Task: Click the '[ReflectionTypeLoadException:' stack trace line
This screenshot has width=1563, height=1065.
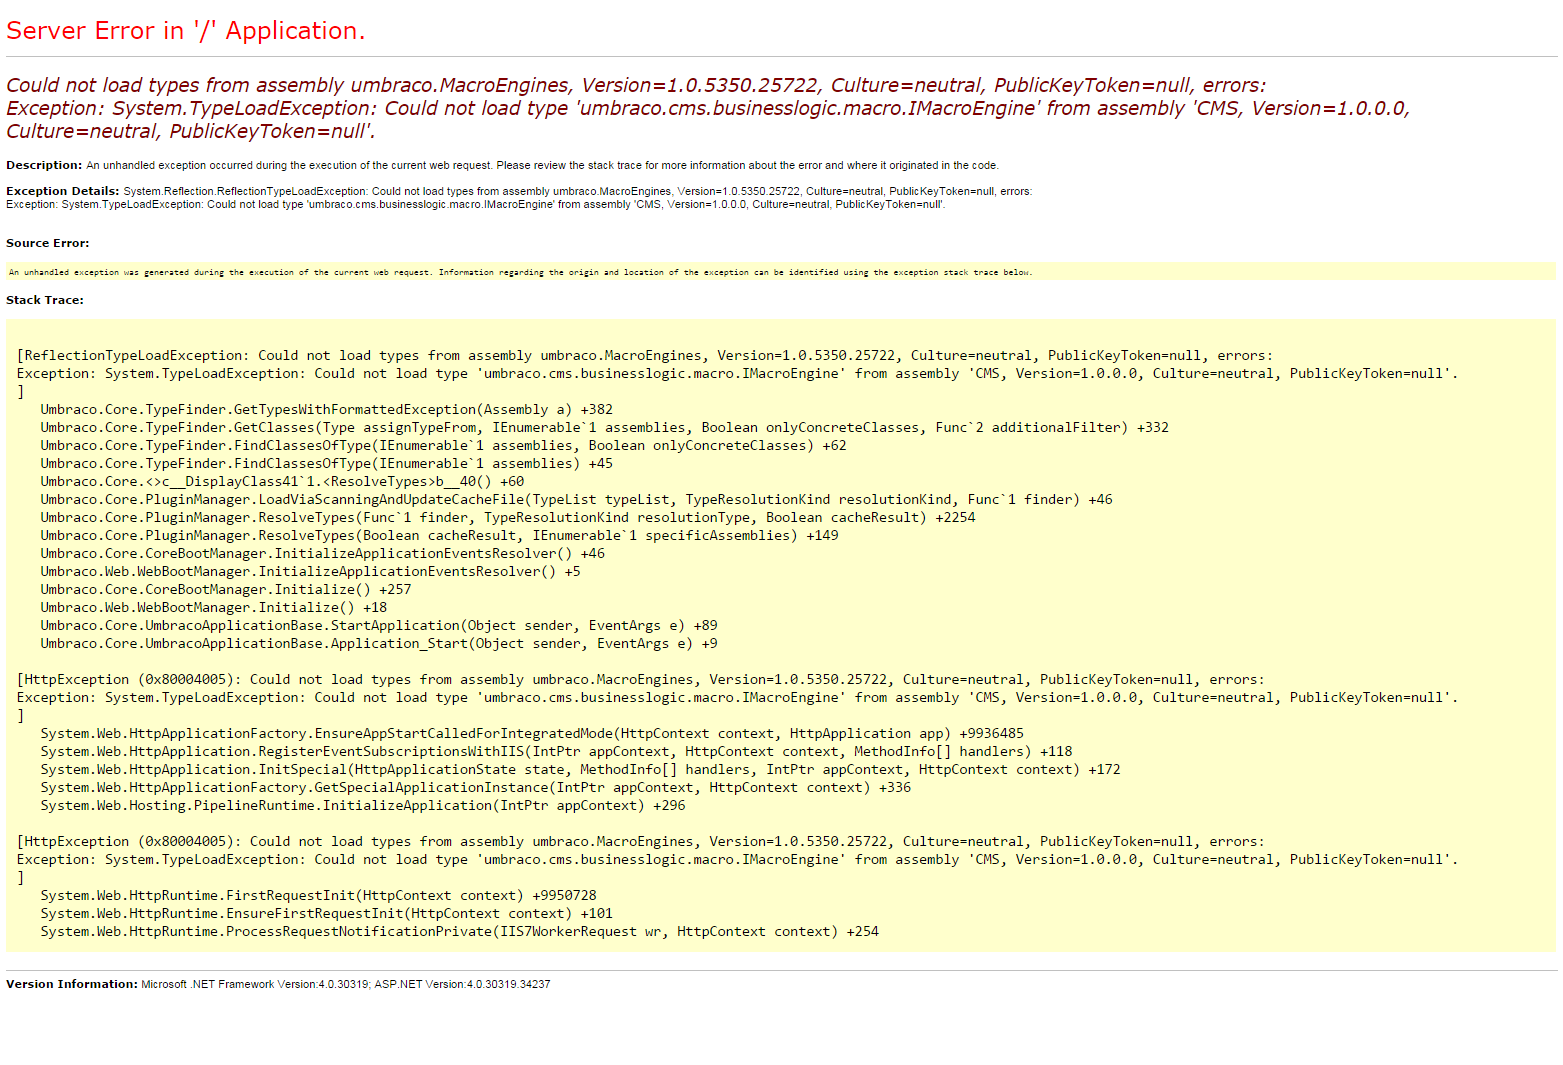Action: 645,355
